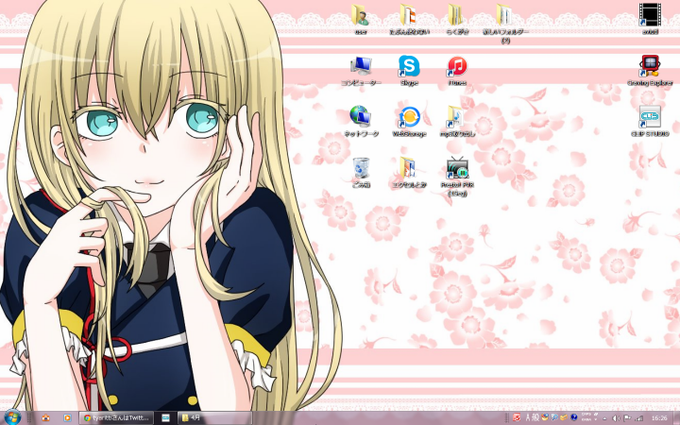Click the Show Desktop button

pos(676,418)
